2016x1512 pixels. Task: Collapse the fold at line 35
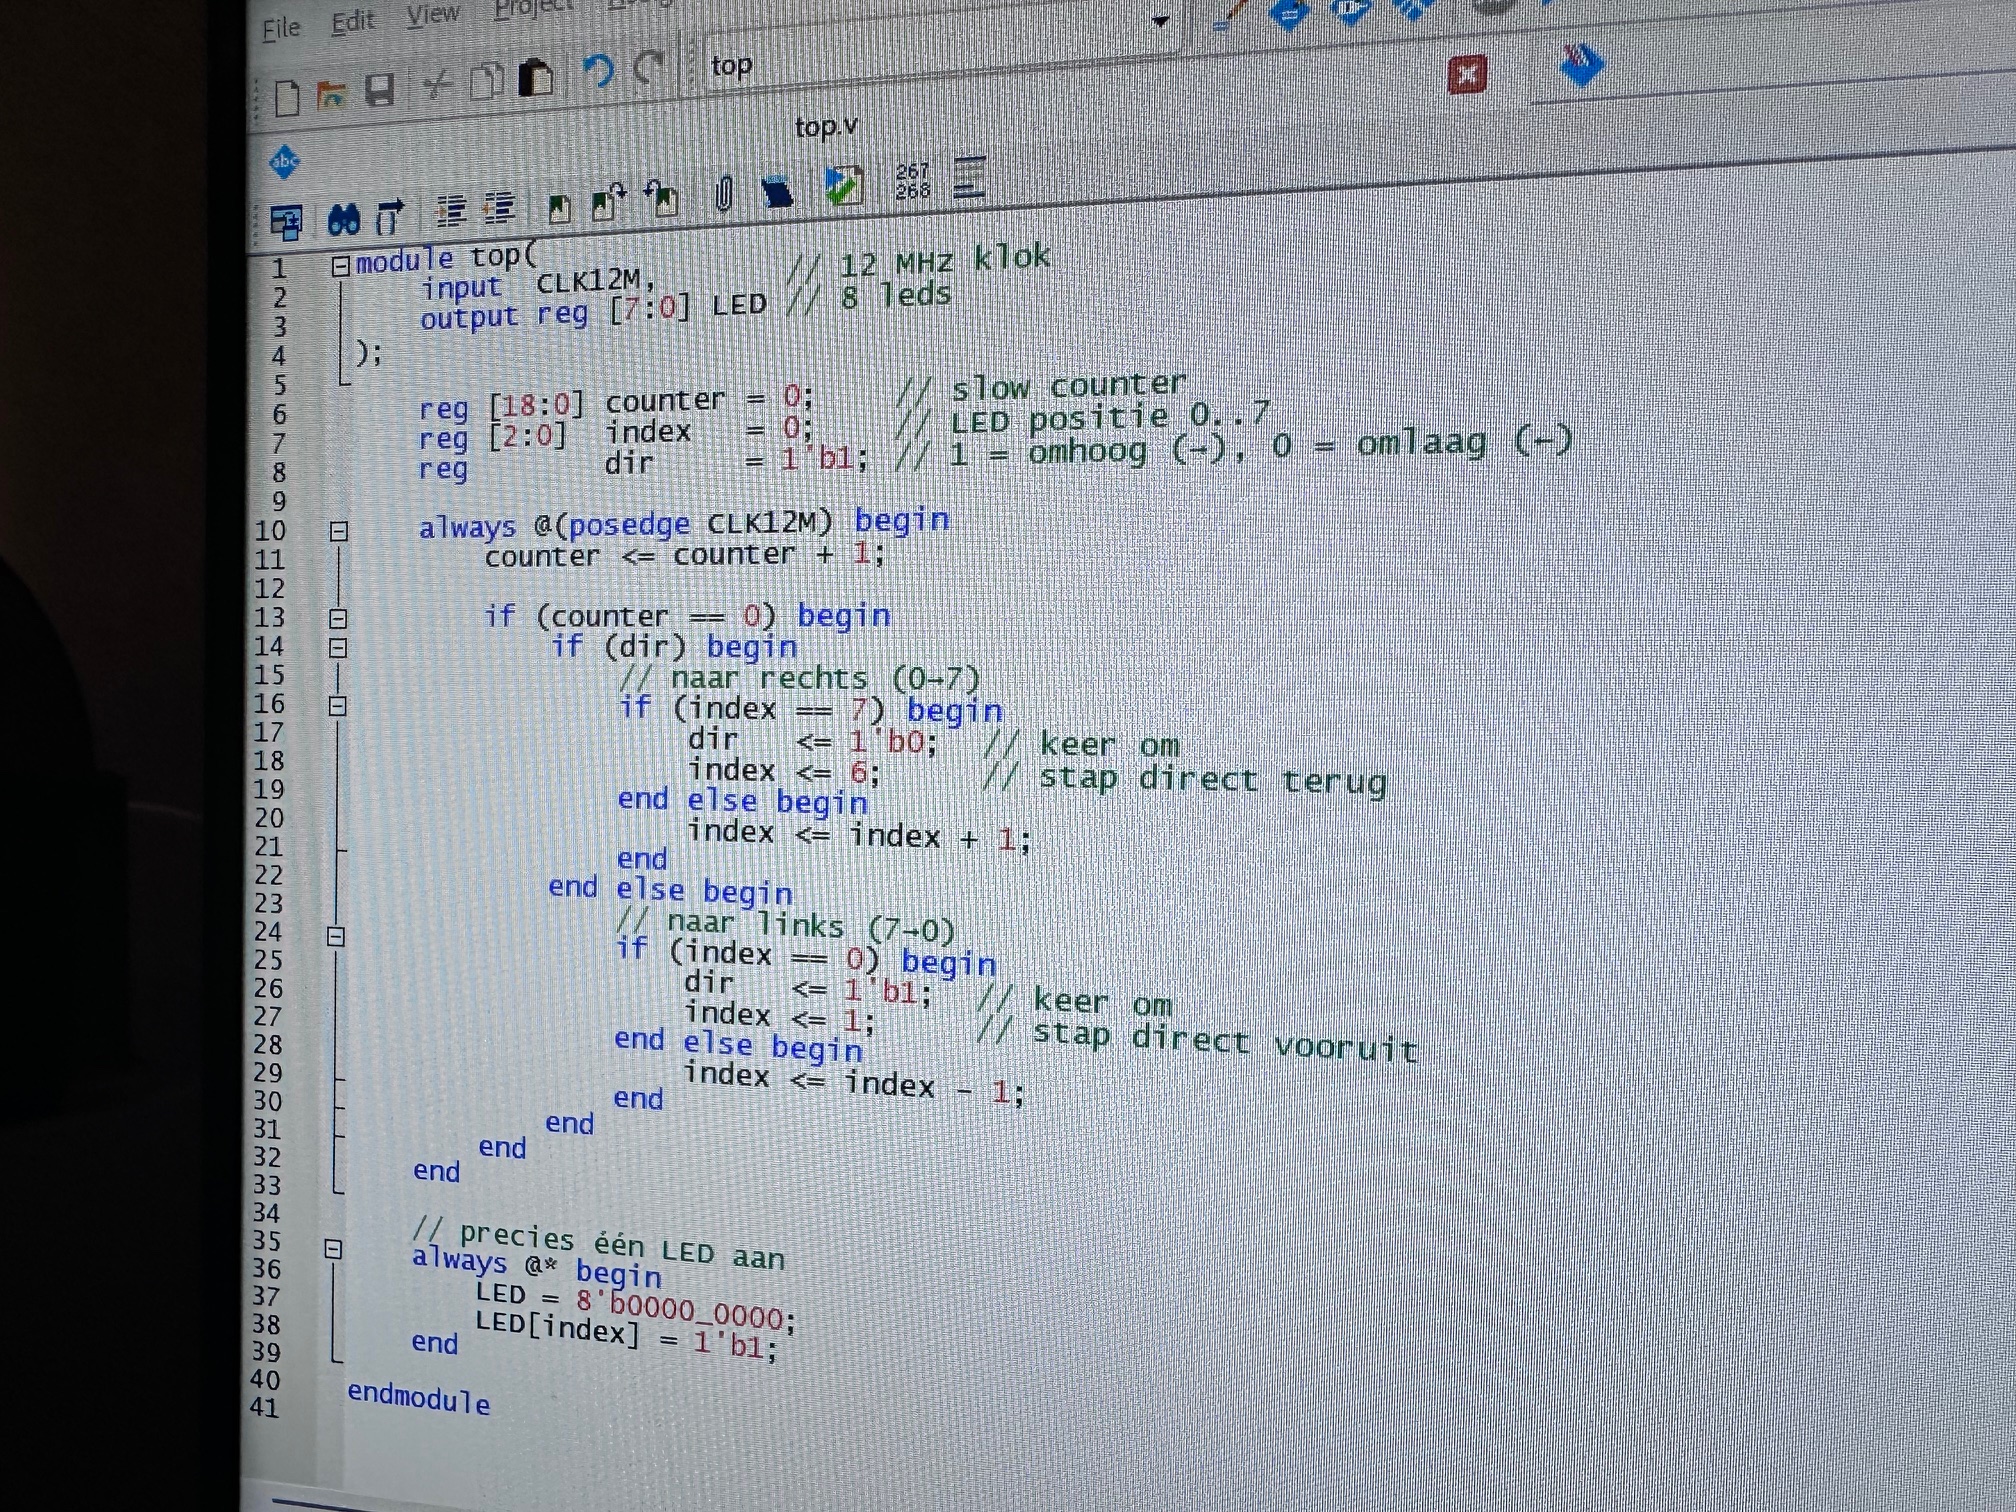(x=333, y=1249)
